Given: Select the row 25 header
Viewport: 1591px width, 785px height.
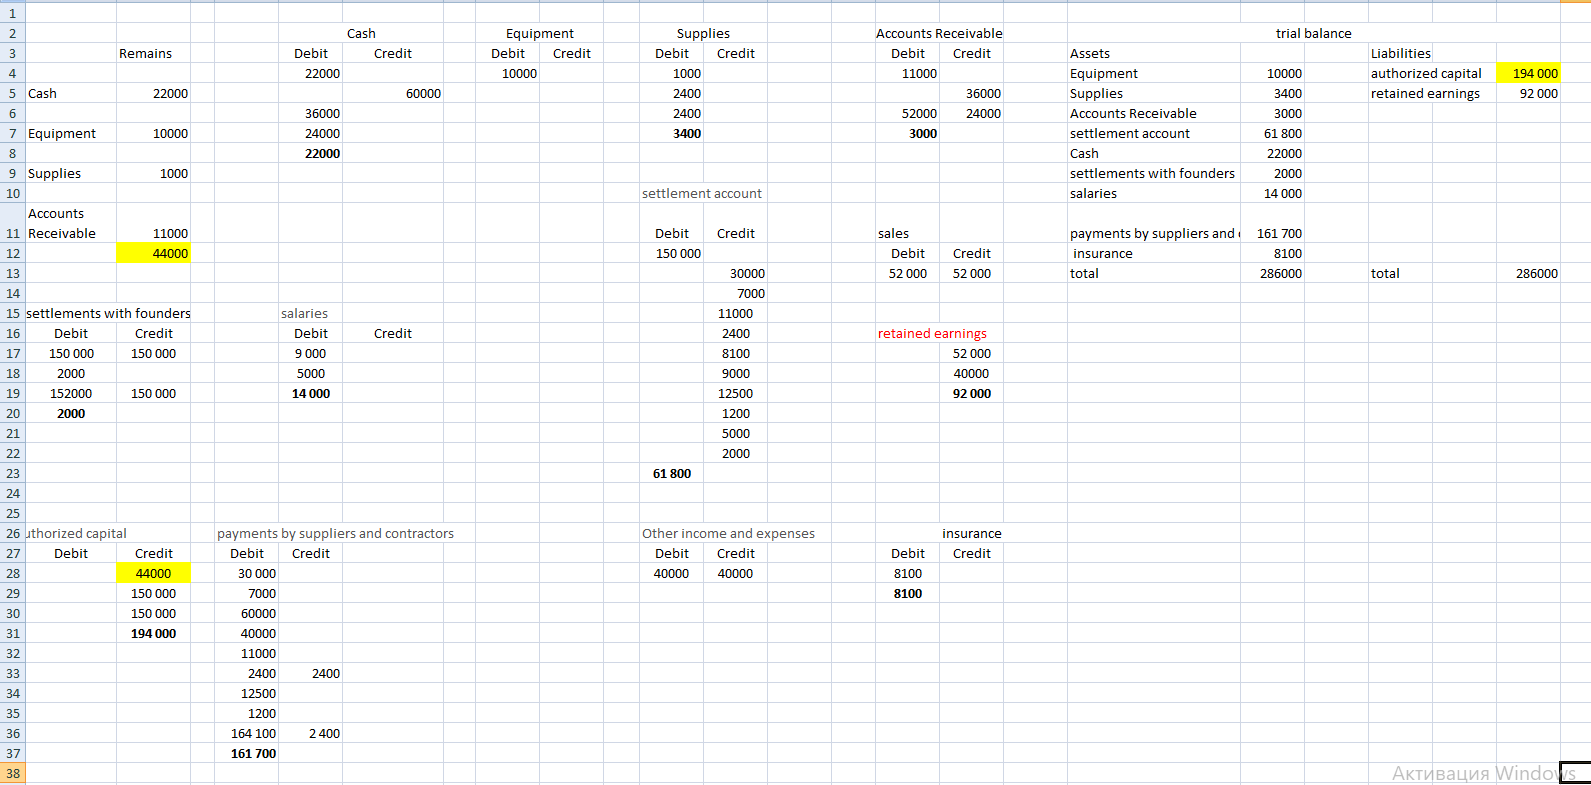Looking at the screenshot, I should pos(12,514).
